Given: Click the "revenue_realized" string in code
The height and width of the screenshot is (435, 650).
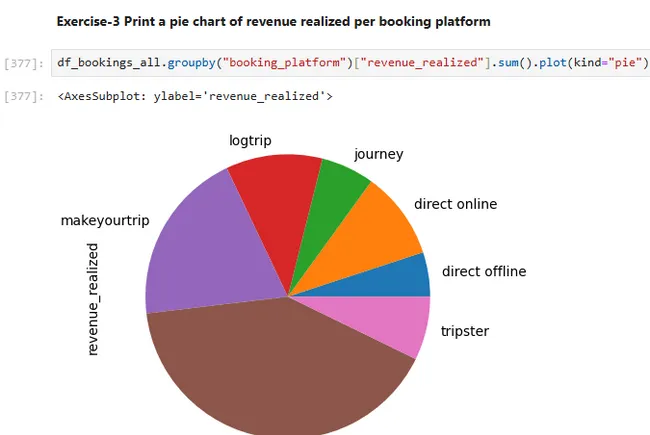Looking at the screenshot, I should pyautogui.click(x=422, y=63).
